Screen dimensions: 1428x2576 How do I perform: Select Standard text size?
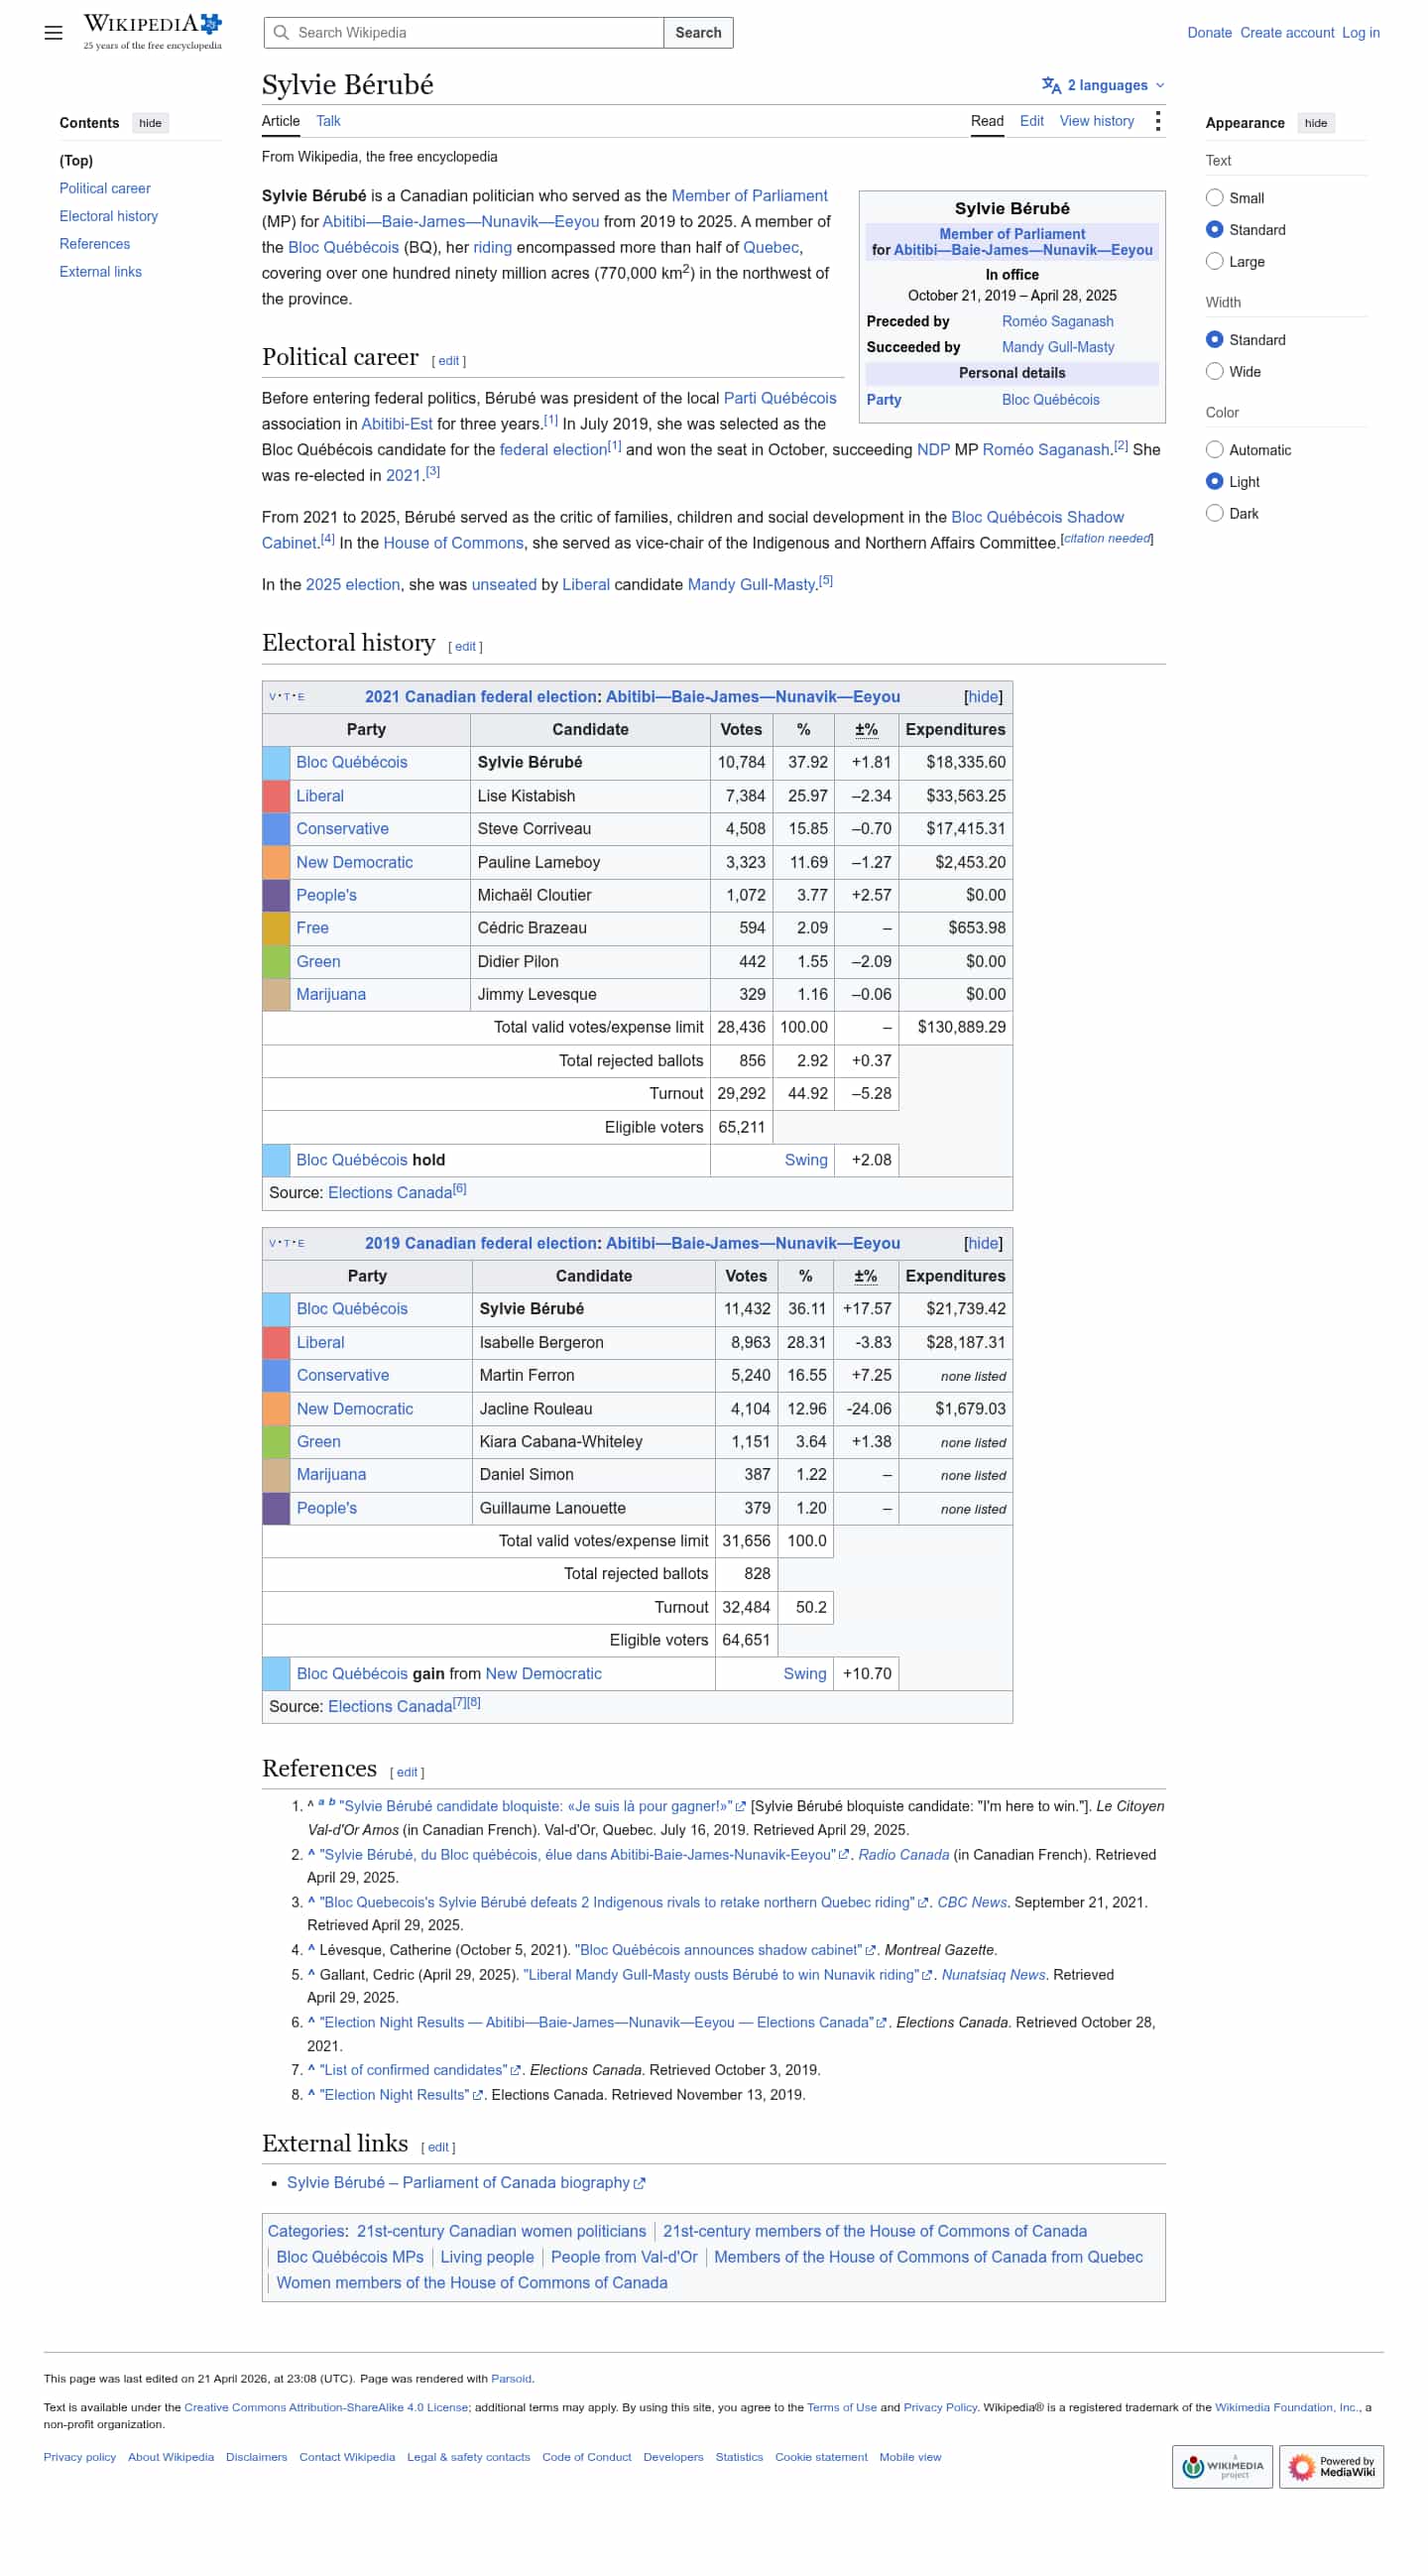click(1214, 230)
